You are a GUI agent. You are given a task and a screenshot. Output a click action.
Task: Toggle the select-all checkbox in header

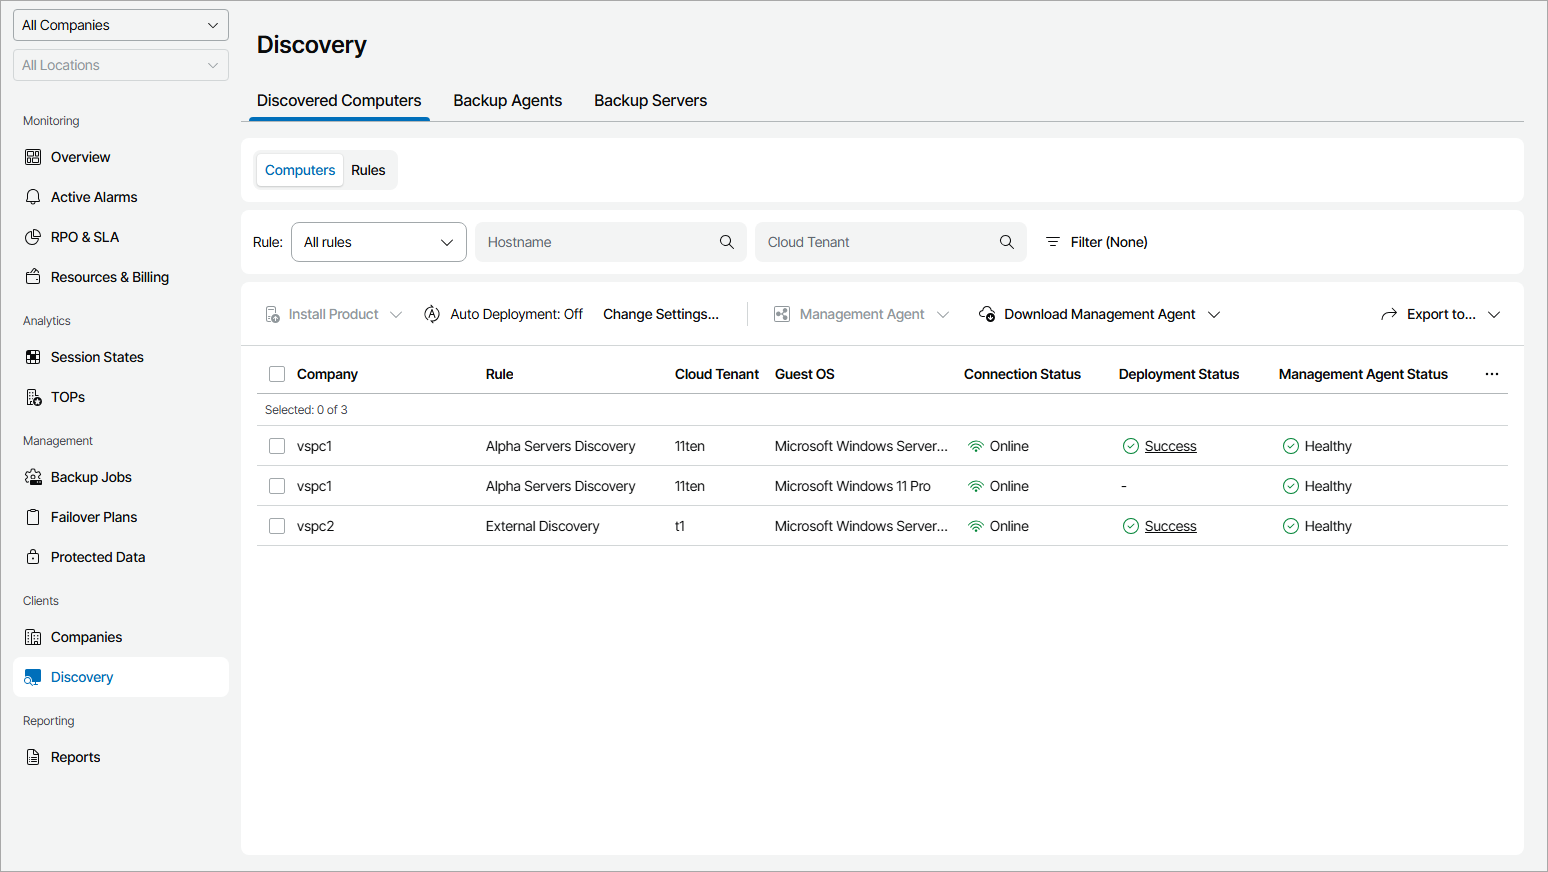click(x=277, y=374)
